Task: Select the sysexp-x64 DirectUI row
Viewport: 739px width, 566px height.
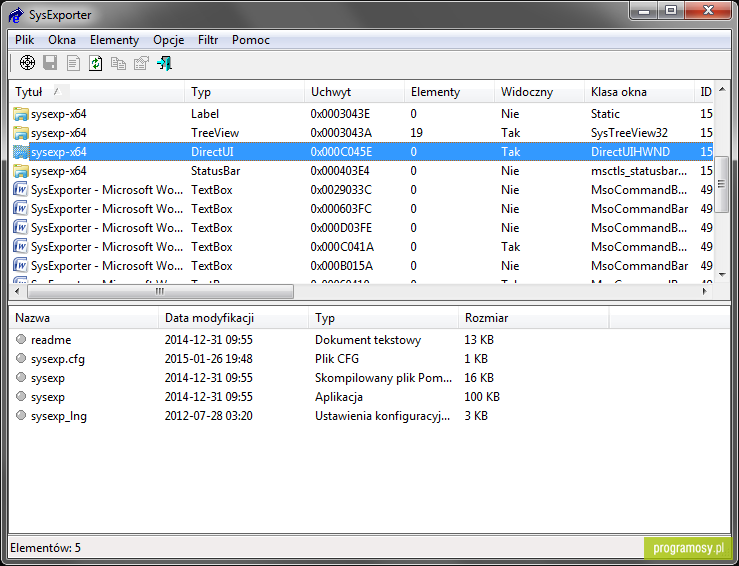Action: [x=361, y=152]
